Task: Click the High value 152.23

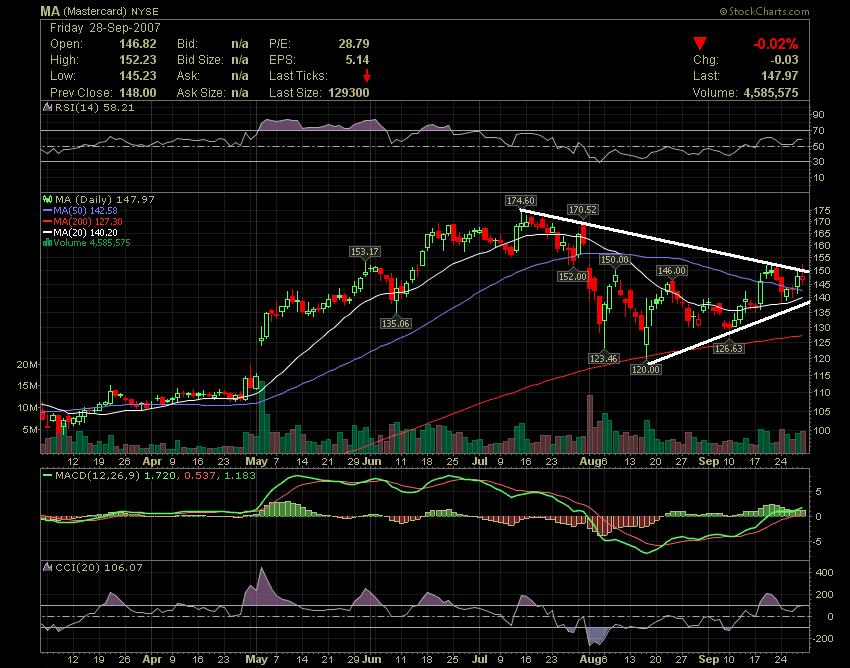Action: [138, 60]
